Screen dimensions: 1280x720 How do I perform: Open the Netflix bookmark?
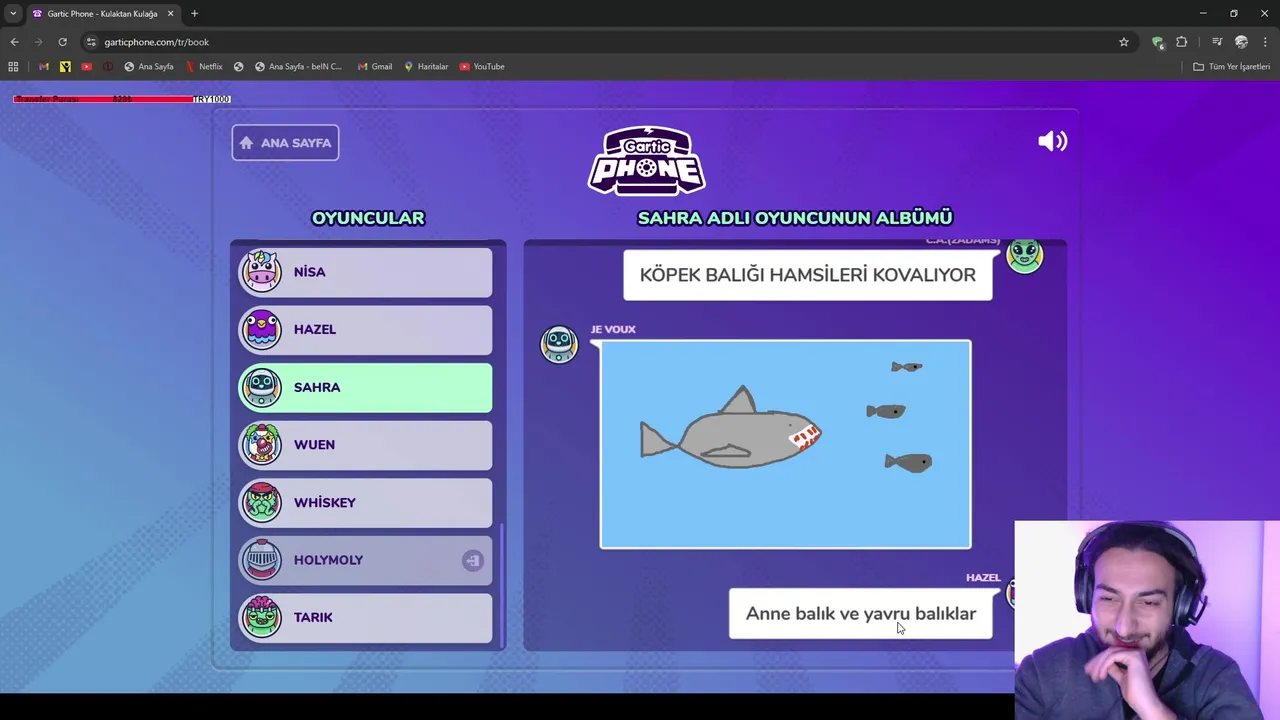click(x=204, y=67)
